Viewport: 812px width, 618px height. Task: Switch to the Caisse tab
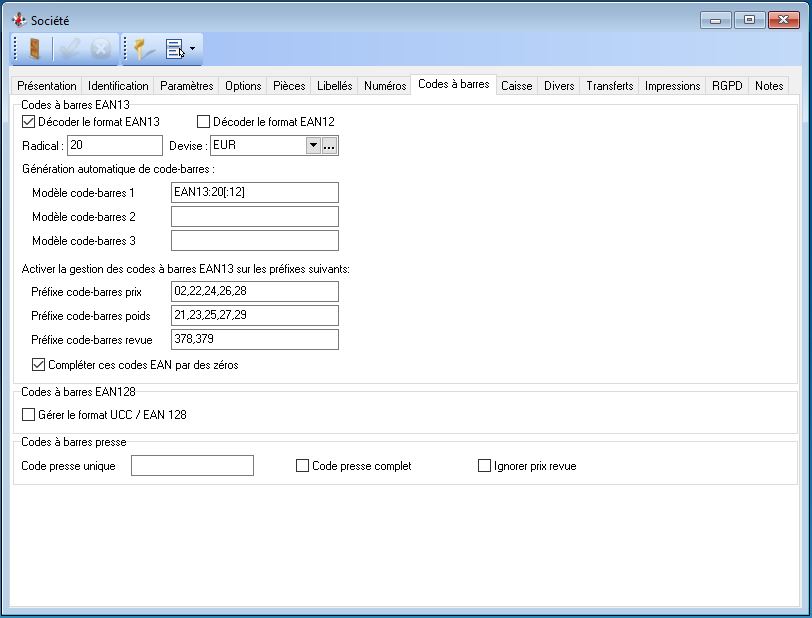point(516,86)
